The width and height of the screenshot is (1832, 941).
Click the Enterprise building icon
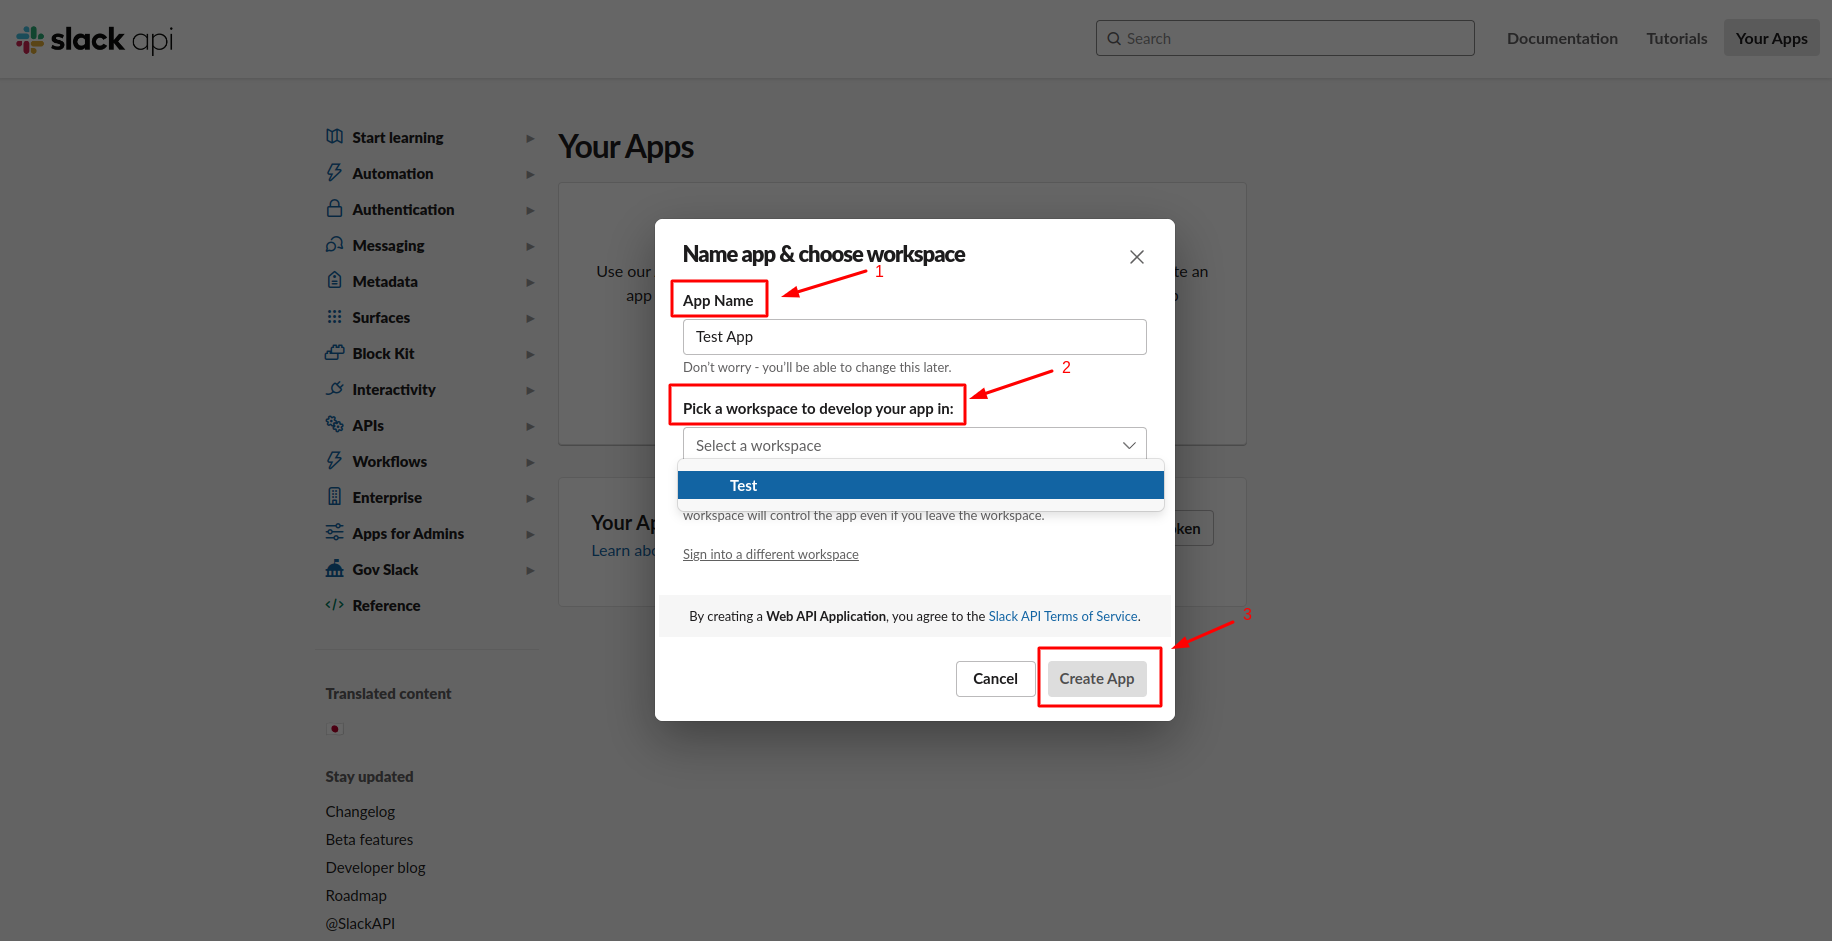tap(335, 496)
